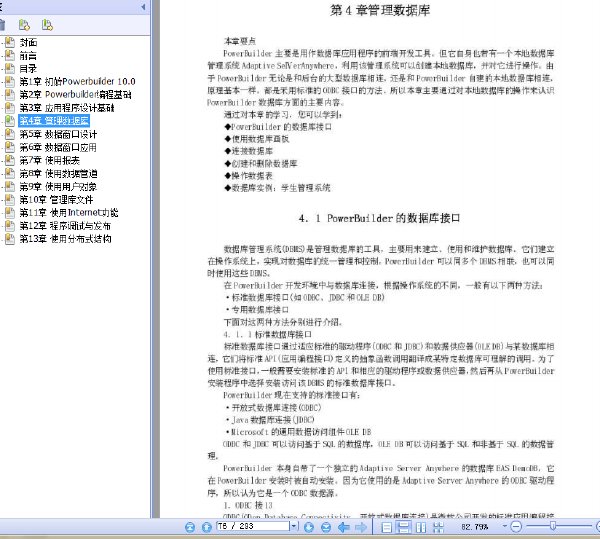This screenshot has height=539, width=600.
Task: Click section heading 4. 1 PowerBuilder 的数据库接口
Action: coord(379,218)
